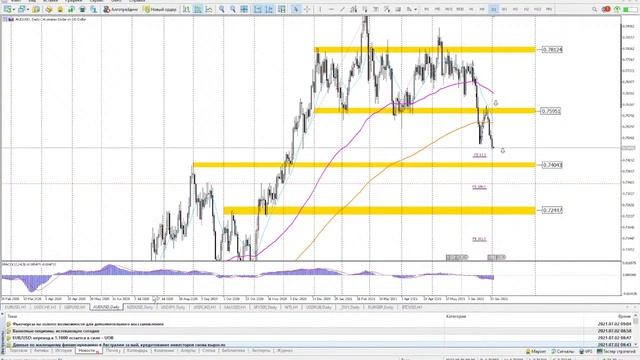Select the M5 timeframe button

pos(438,9)
